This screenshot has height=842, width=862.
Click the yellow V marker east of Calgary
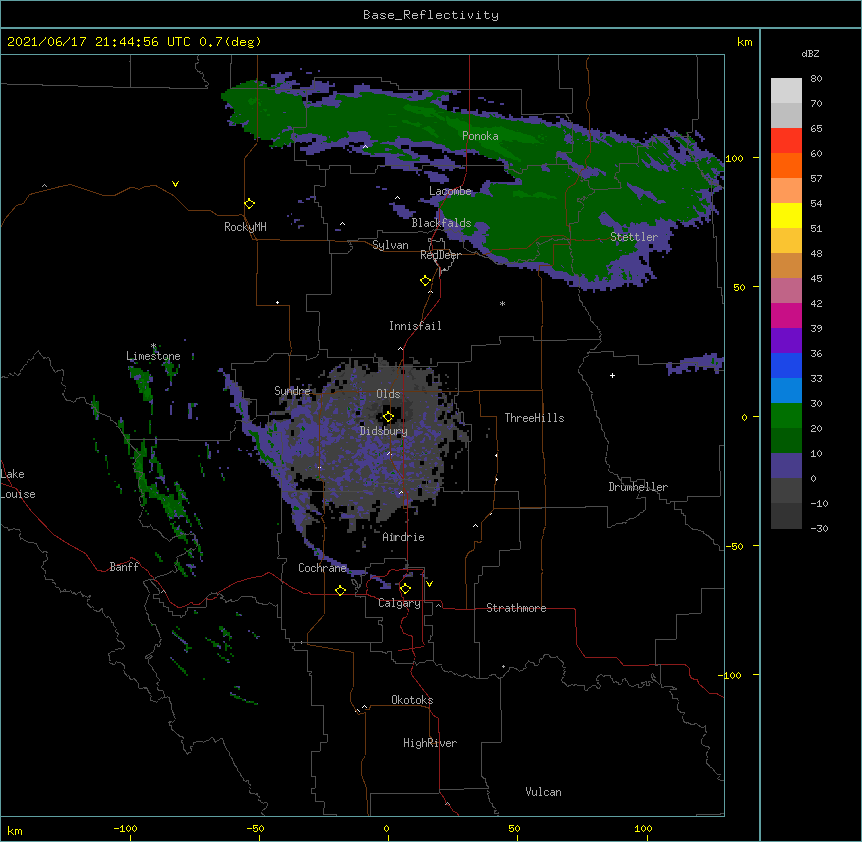tap(429, 584)
